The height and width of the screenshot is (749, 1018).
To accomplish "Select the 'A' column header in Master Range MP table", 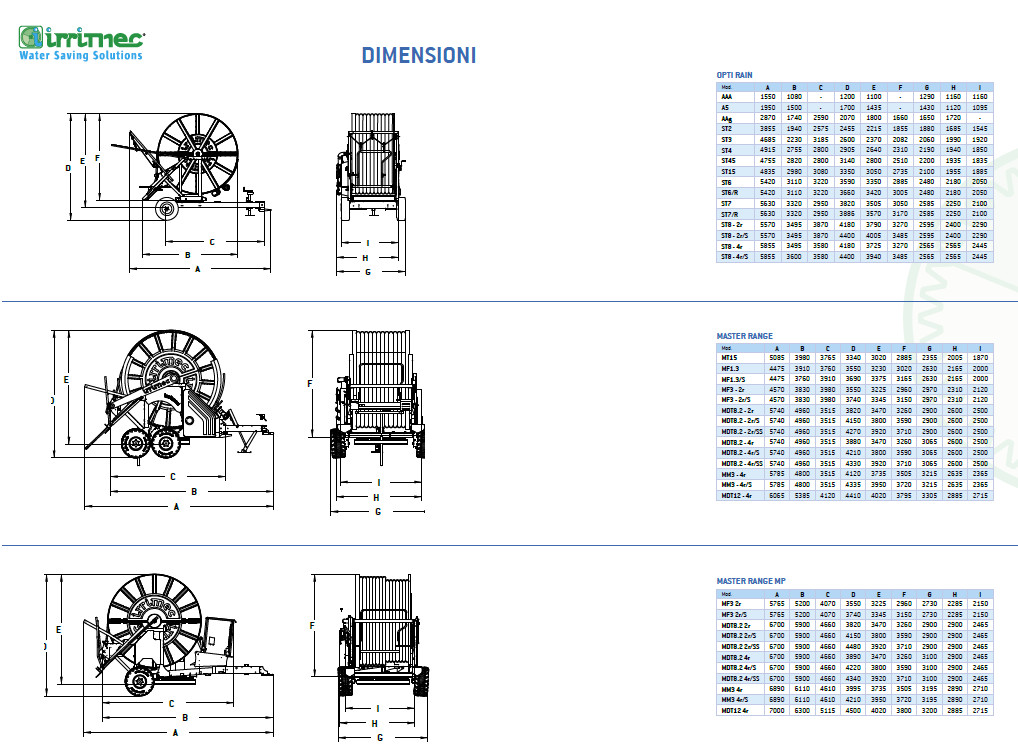I will coord(776,595).
